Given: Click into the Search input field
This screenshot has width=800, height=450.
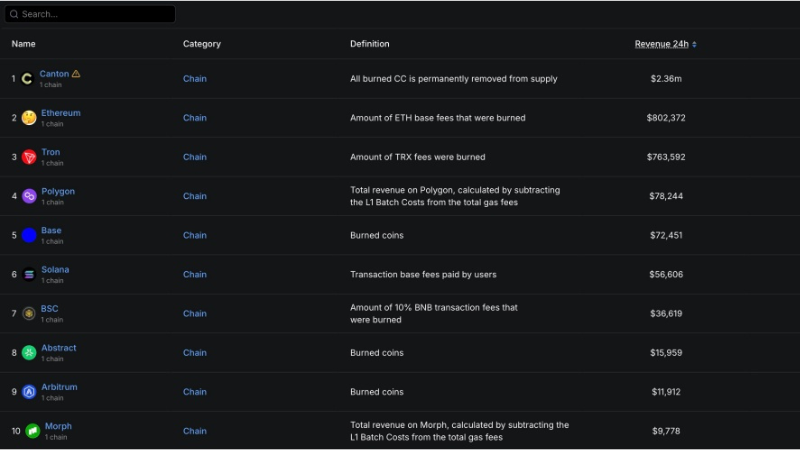Looking at the screenshot, I should 95,14.
